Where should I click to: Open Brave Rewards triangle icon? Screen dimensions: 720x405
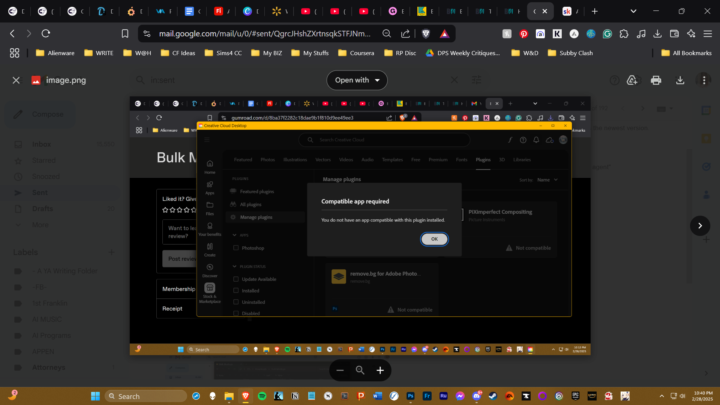tap(444, 34)
